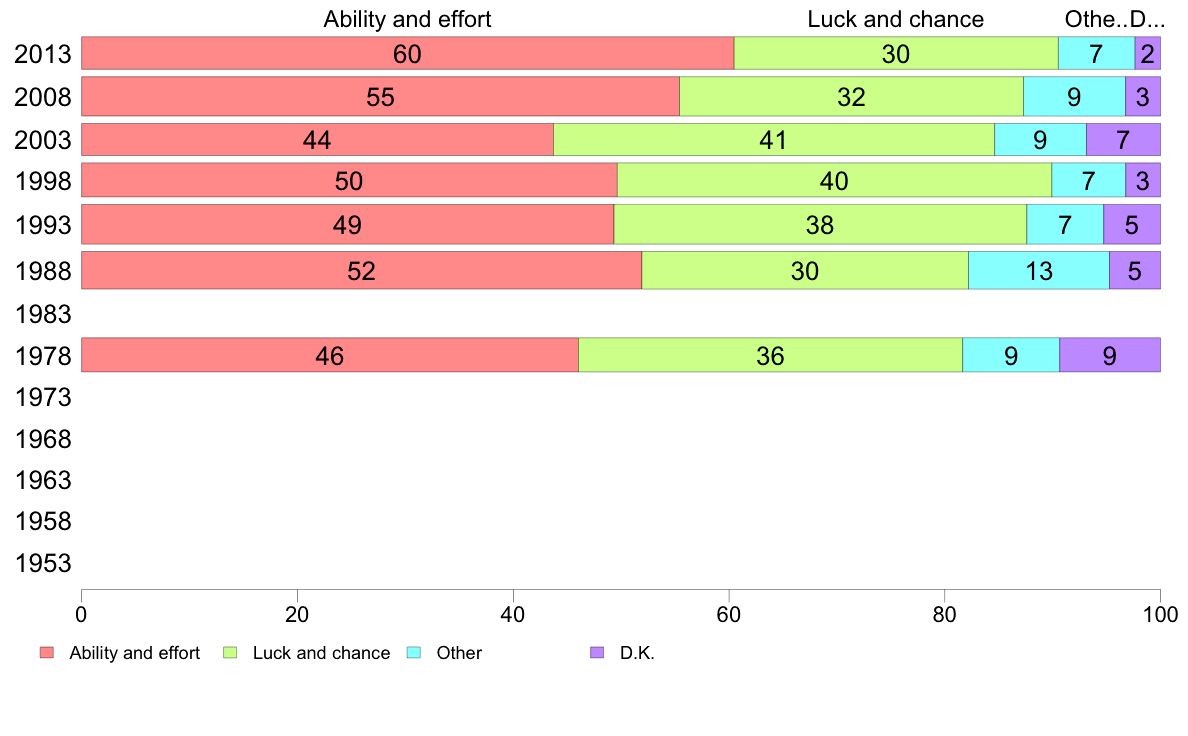Click the 2008 cyan segment labeled 9
Image resolution: width=1188 pixels, height=736 pixels.
[1074, 96]
